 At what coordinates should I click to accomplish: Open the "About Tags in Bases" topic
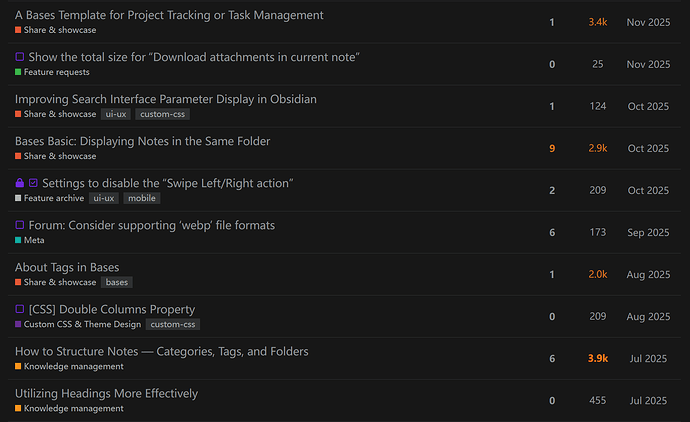67,267
